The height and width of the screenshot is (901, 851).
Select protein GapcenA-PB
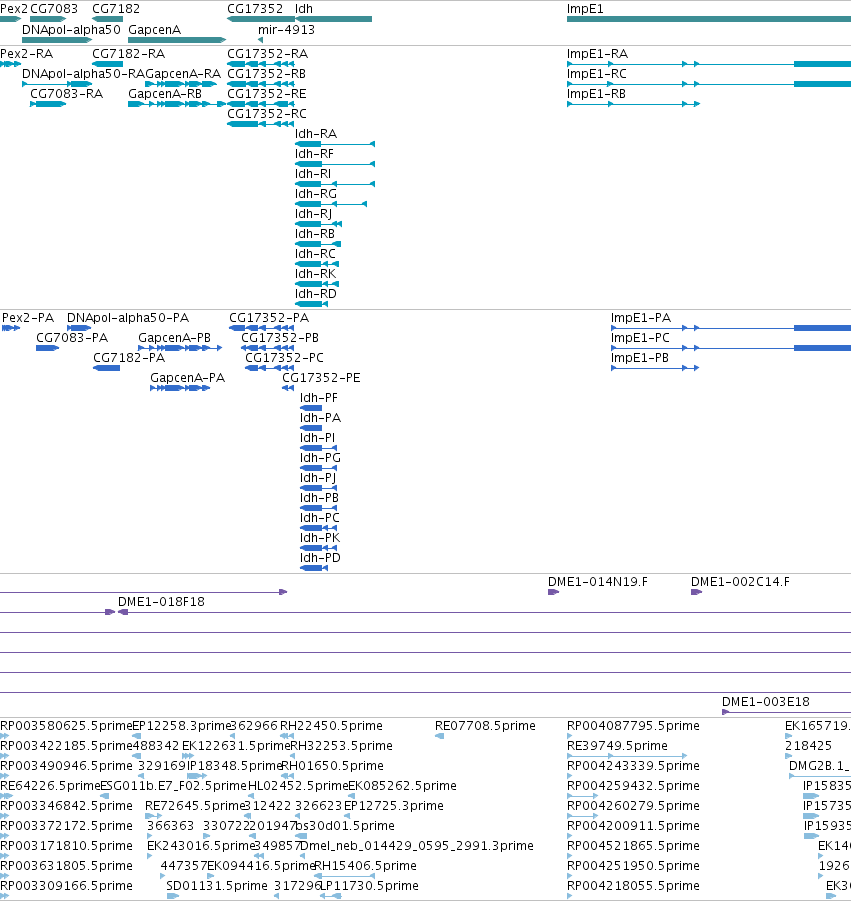tap(174, 338)
